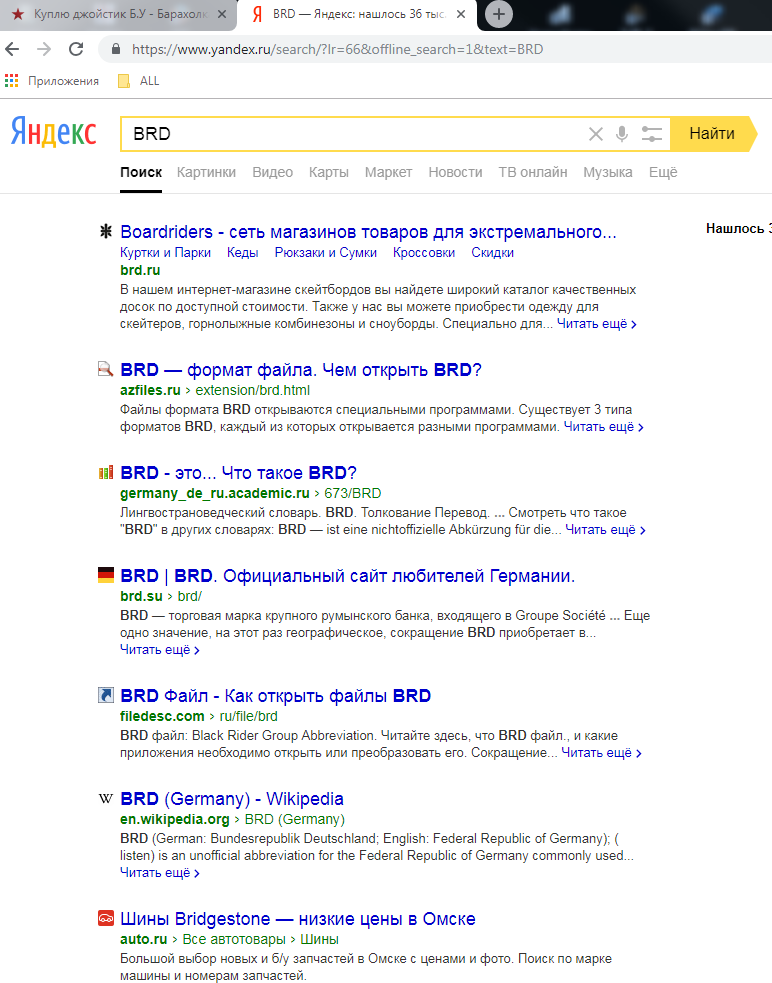Image resolution: width=772 pixels, height=983 pixels.
Task: Click the brd.ru green URL
Action: pyautogui.click(x=140, y=270)
